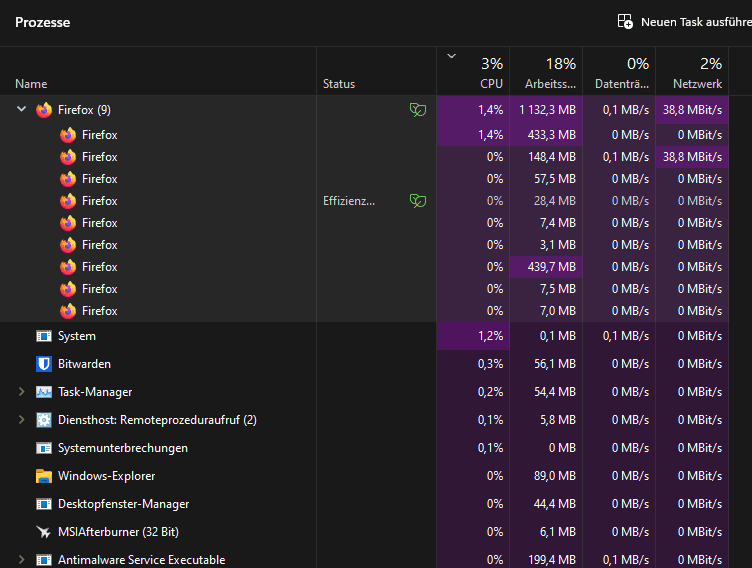Screen dimensions: 752x568
Task: Click the 199,4 MB memory cell
Action: pyautogui.click(x=546, y=559)
